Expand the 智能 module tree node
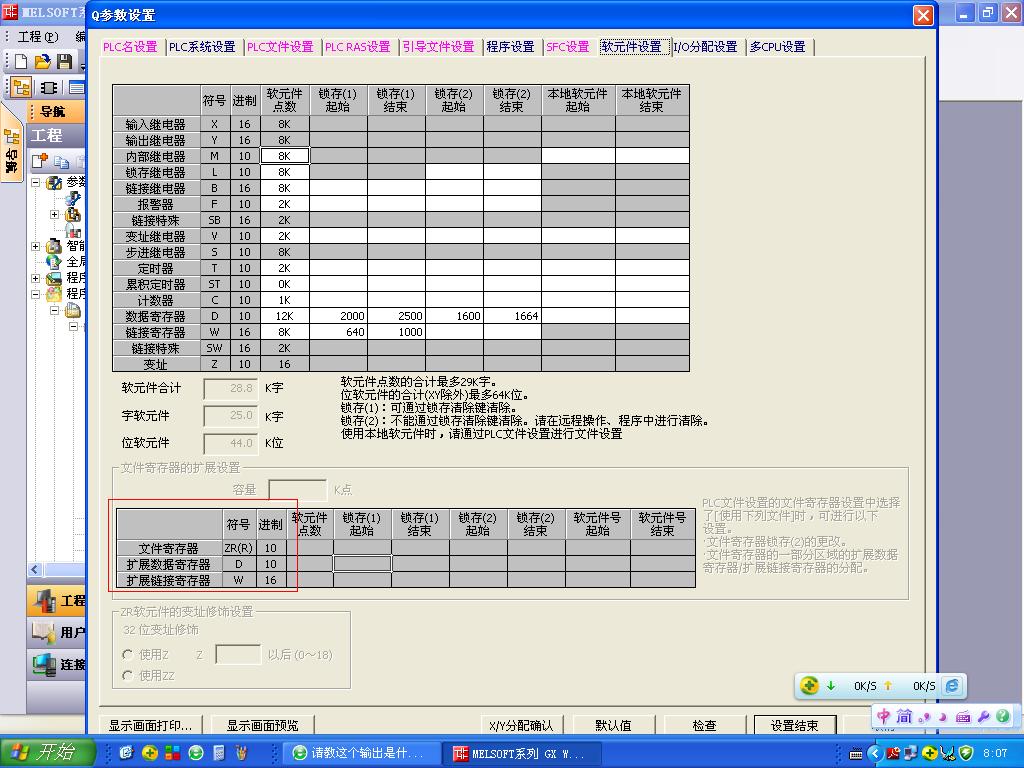This screenshot has width=1024, height=768. tap(36, 246)
